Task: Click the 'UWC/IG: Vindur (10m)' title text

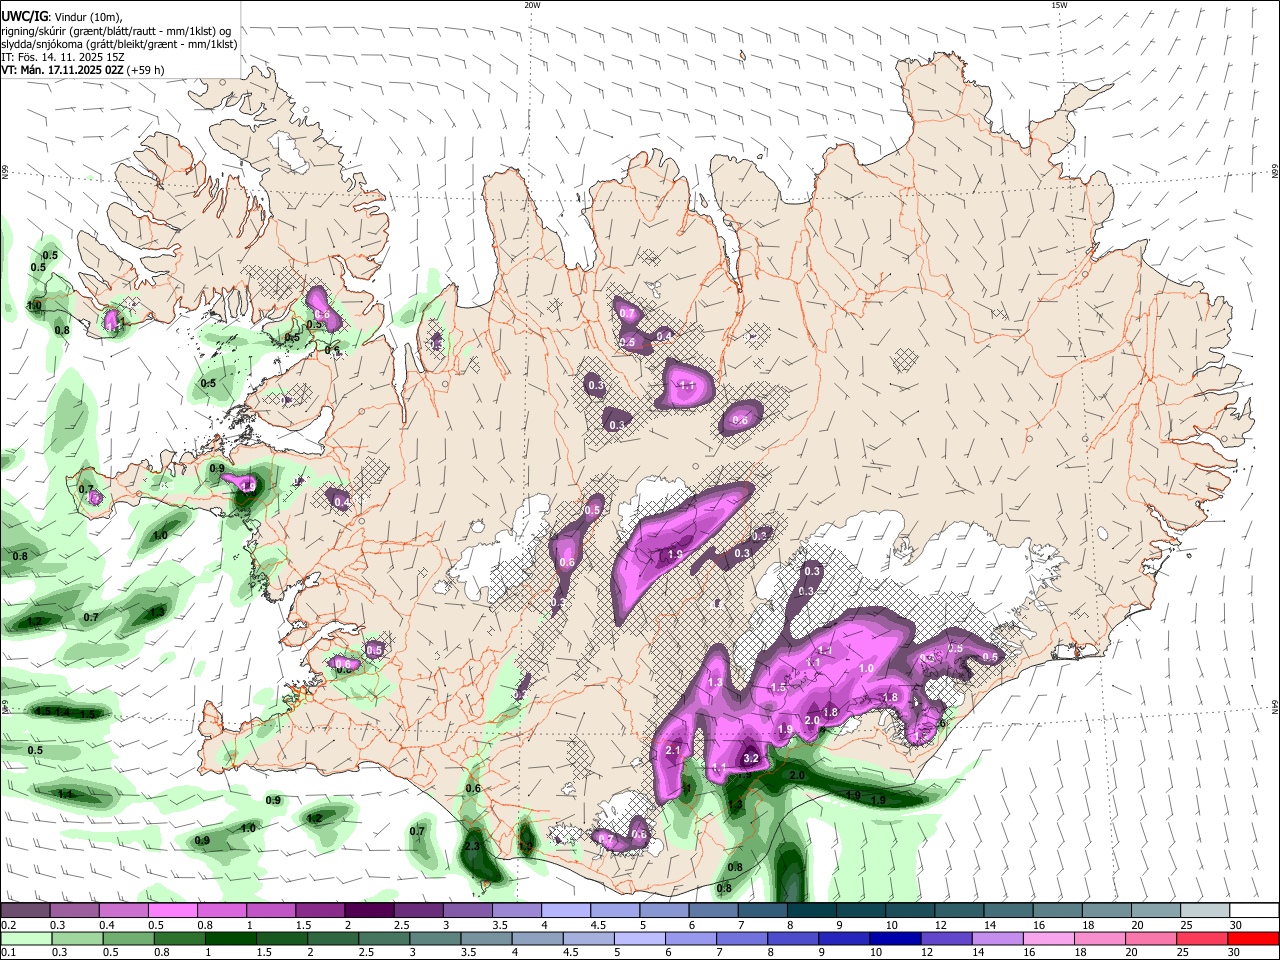Action: pyautogui.click(x=61, y=16)
